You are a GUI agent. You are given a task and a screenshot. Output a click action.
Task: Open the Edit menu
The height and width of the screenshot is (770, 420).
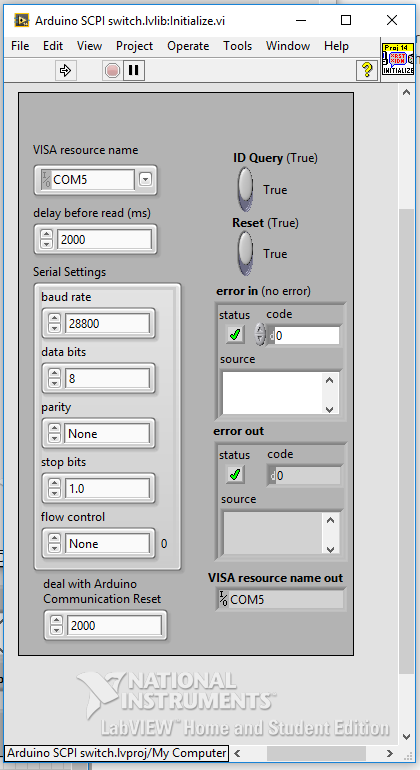tap(53, 46)
